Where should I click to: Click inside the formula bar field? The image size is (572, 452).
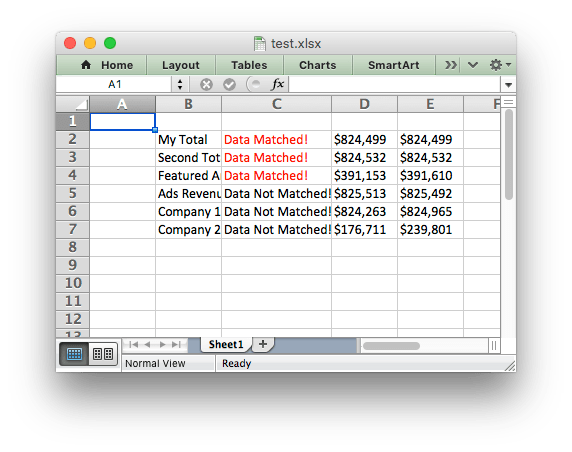coord(394,85)
